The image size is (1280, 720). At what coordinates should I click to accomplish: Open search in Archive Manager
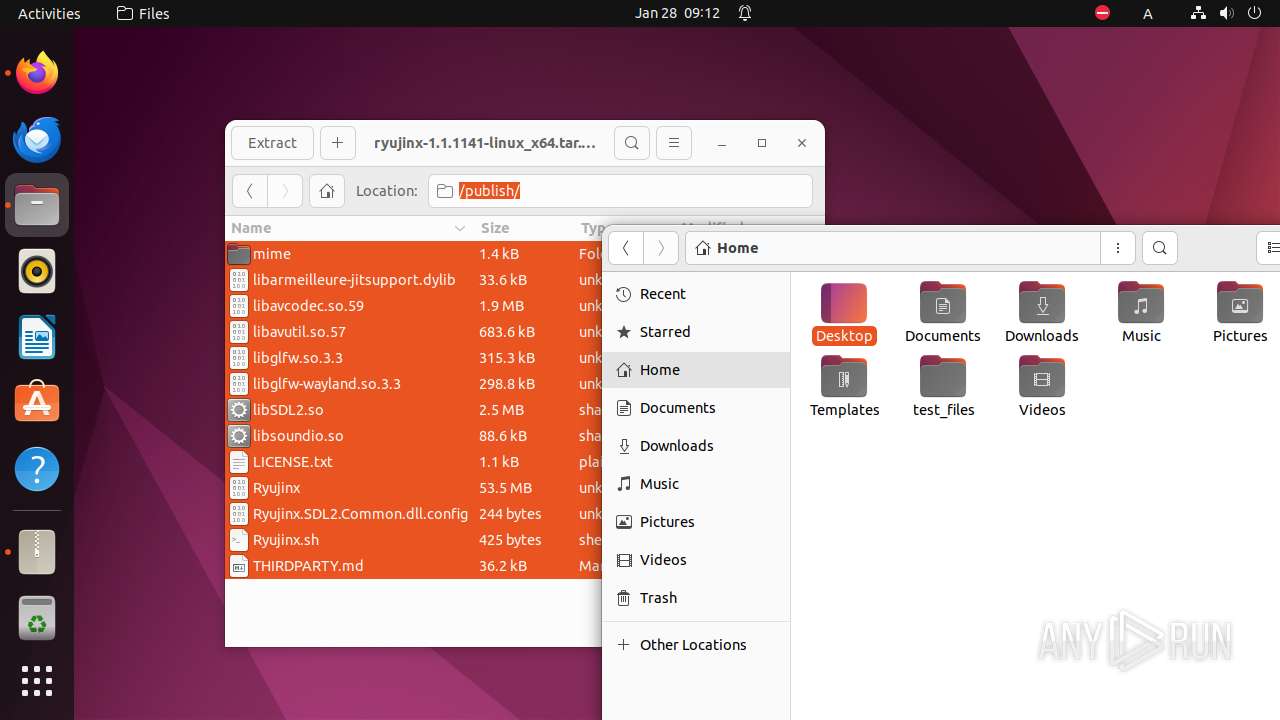632,143
